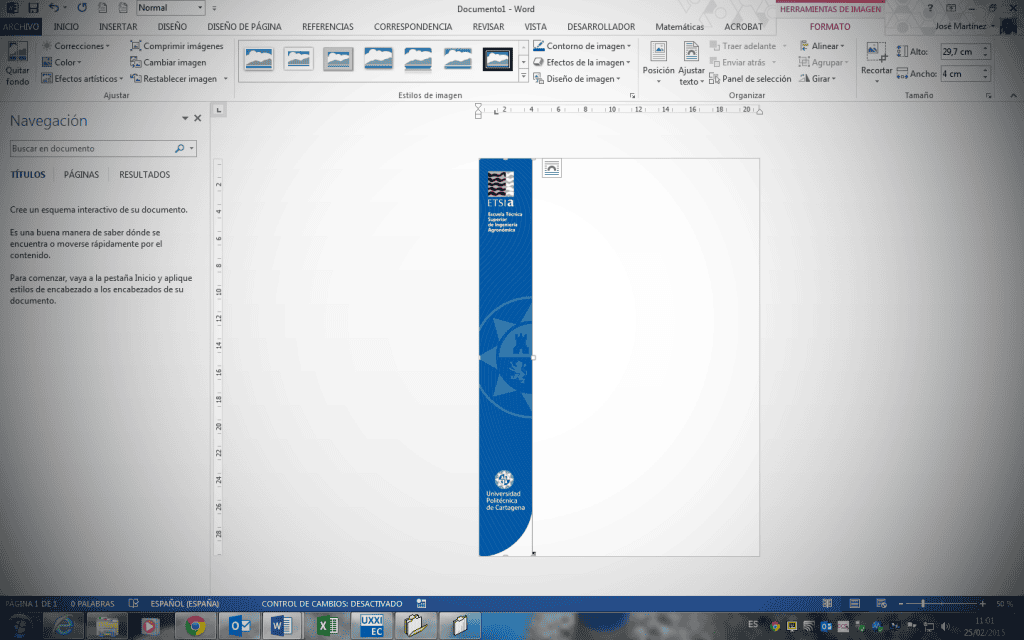The image size is (1024, 640).
Task: Open the Estilos de imagen dialog launcher
Action: 632,95
